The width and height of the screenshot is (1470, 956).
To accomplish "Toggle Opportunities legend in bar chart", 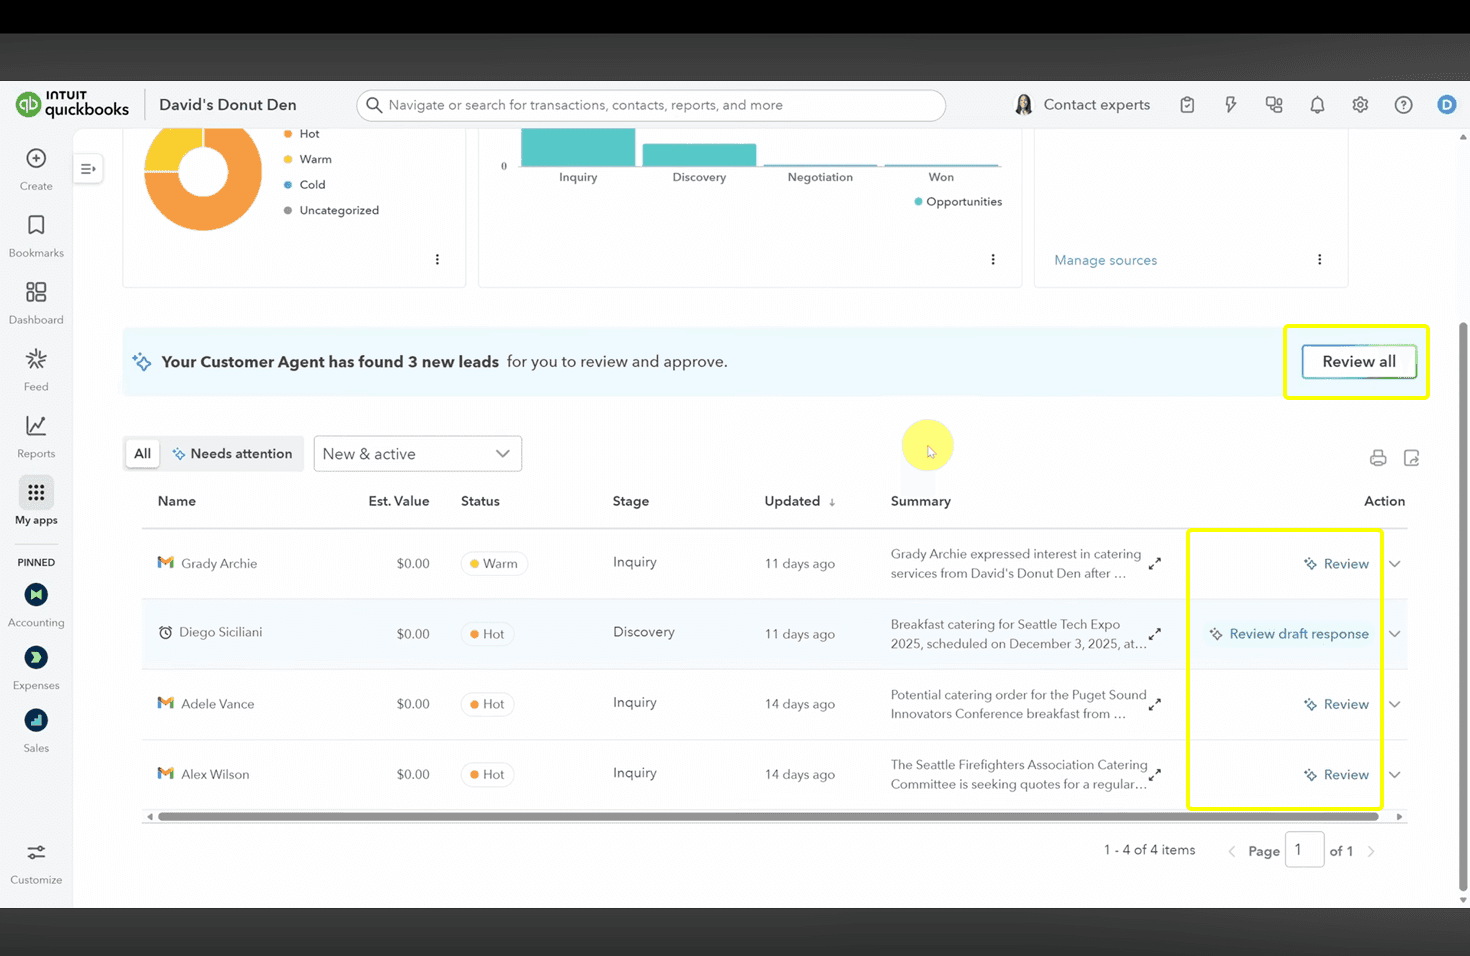I will point(958,202).
